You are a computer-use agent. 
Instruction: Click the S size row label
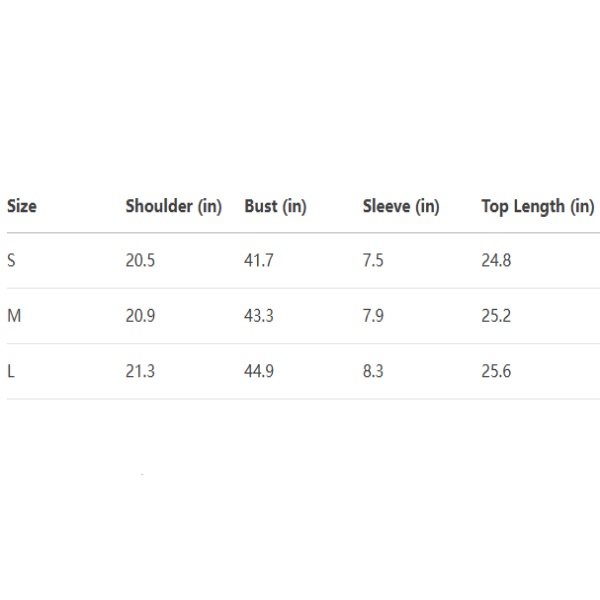click(12, 261)
